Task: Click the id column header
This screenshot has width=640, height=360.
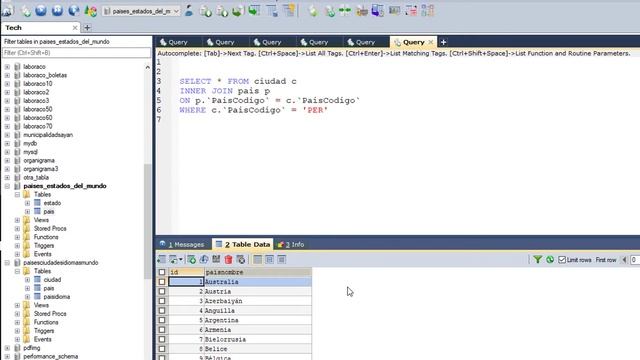Action: 186,272
